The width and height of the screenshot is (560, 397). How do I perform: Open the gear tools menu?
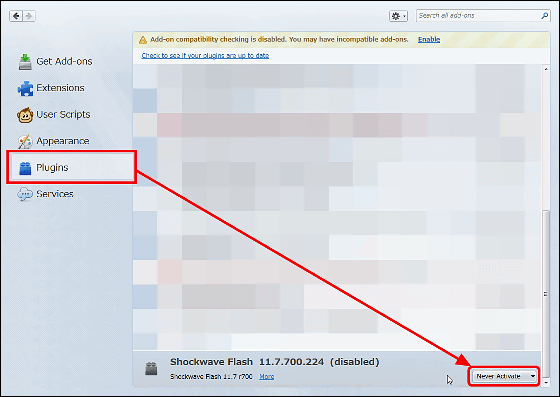(x=398, y=16)
